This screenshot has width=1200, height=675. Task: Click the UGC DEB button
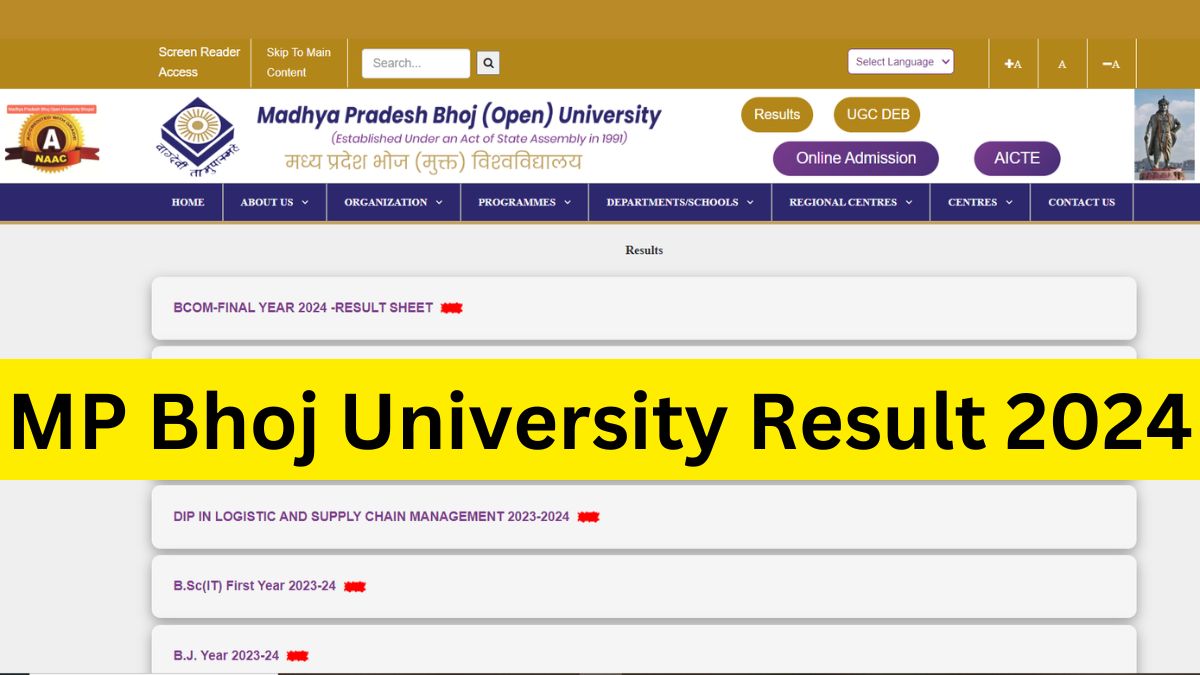[x=878, y=114]
